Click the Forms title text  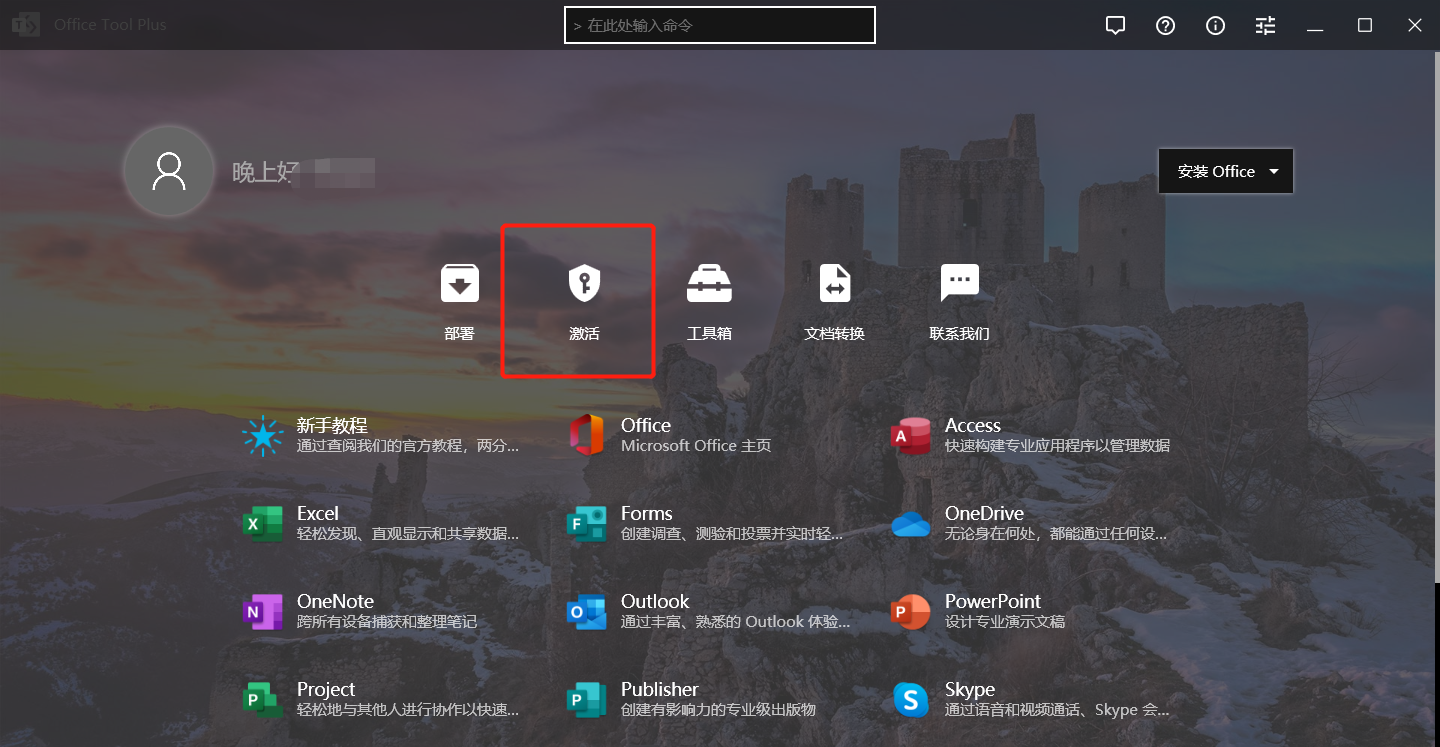(x=647, y=513)
